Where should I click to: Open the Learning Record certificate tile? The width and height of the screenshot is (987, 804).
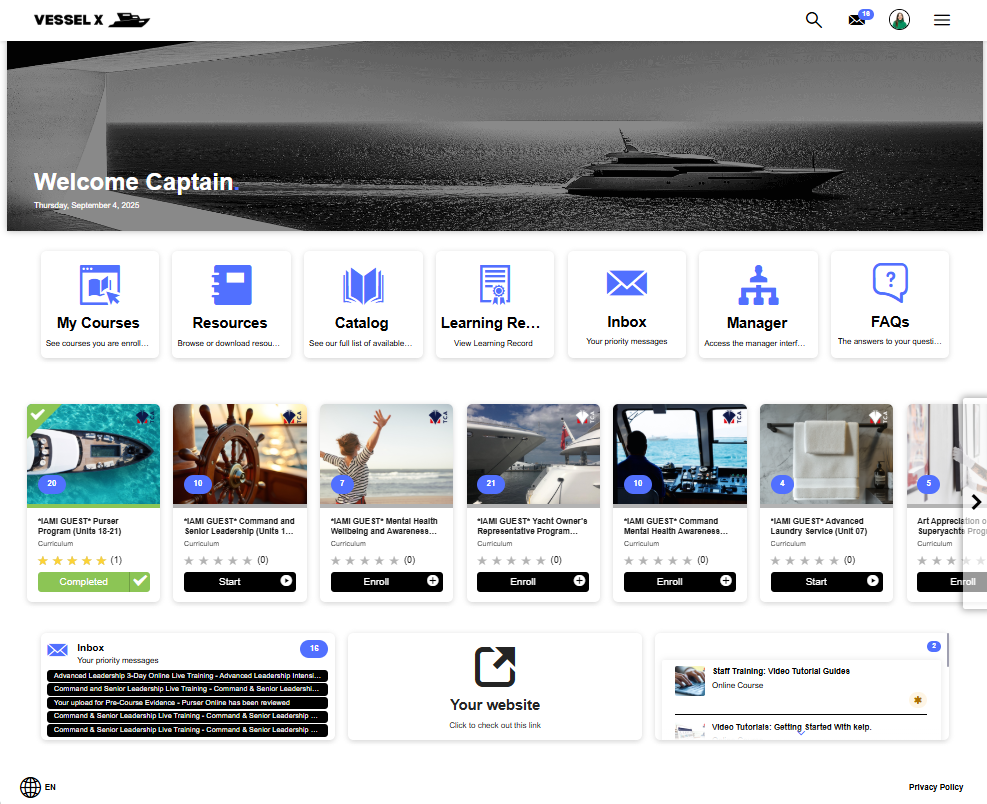[x=494, y=304]
